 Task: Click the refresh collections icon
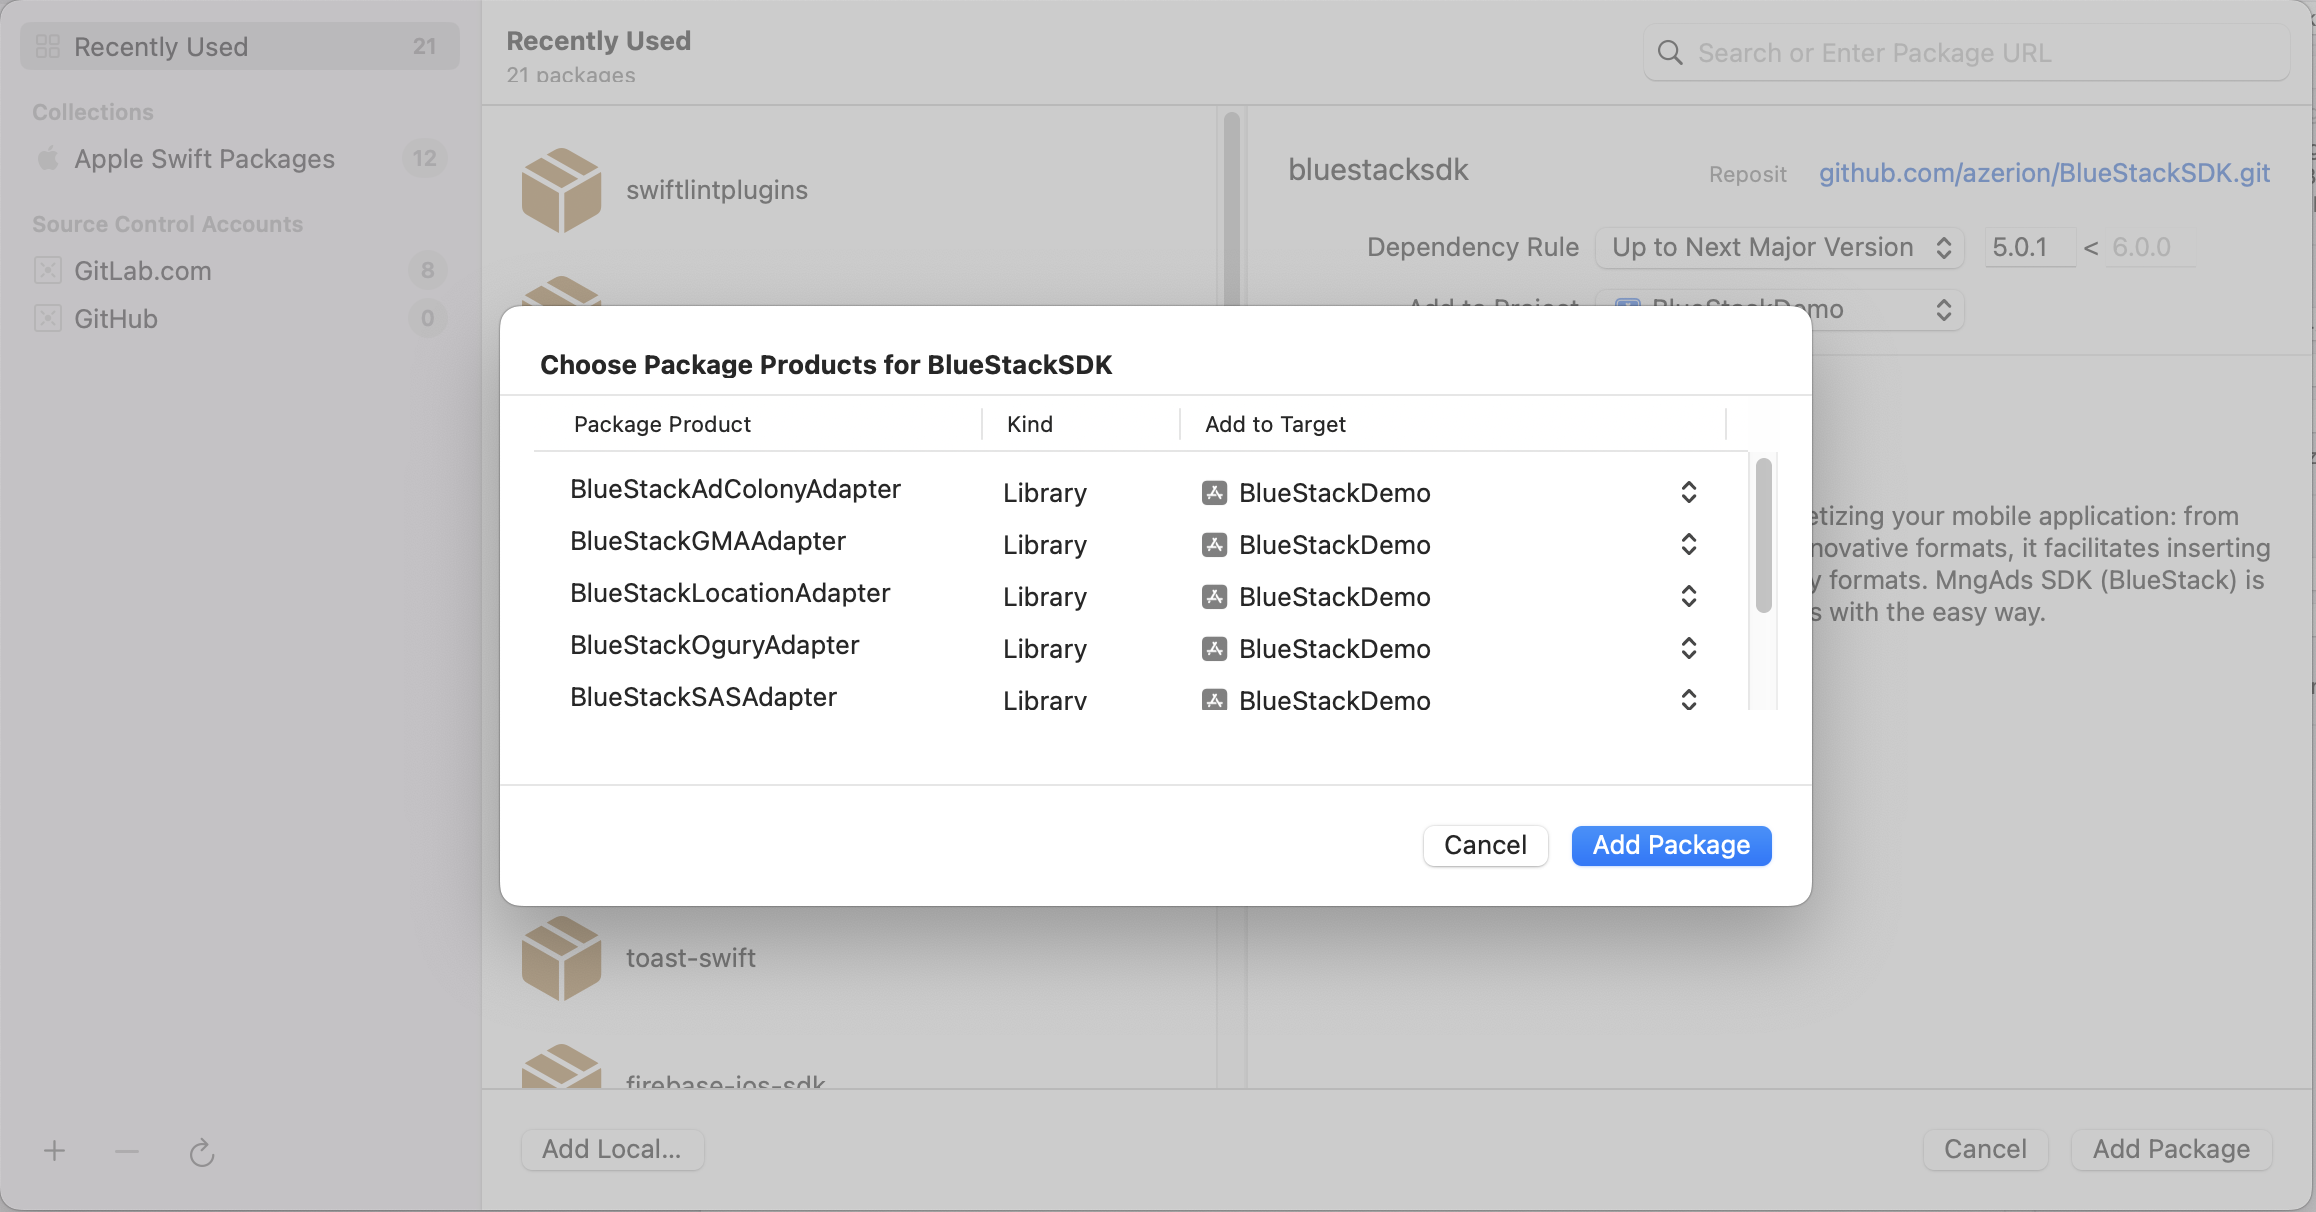point(202,1152)
